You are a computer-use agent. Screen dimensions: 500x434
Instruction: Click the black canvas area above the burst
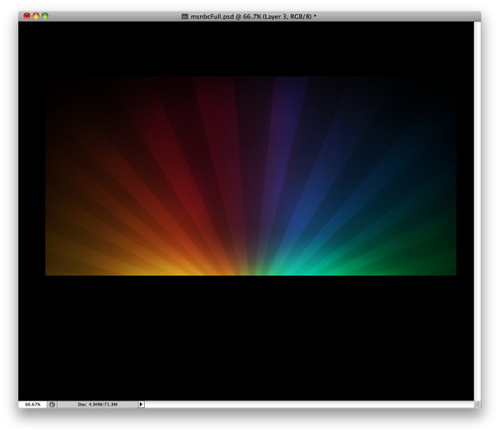[x=246, y=49]
